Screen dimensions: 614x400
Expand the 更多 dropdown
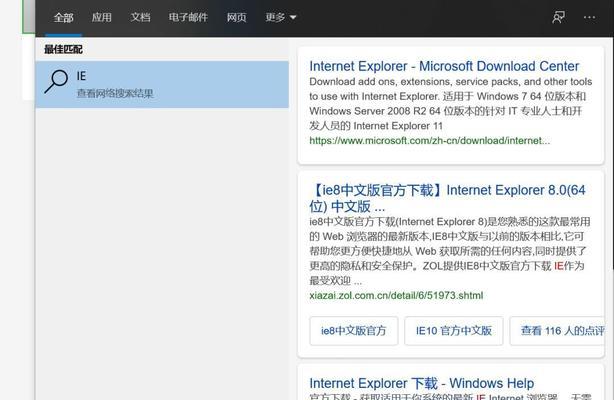(281, 18)
